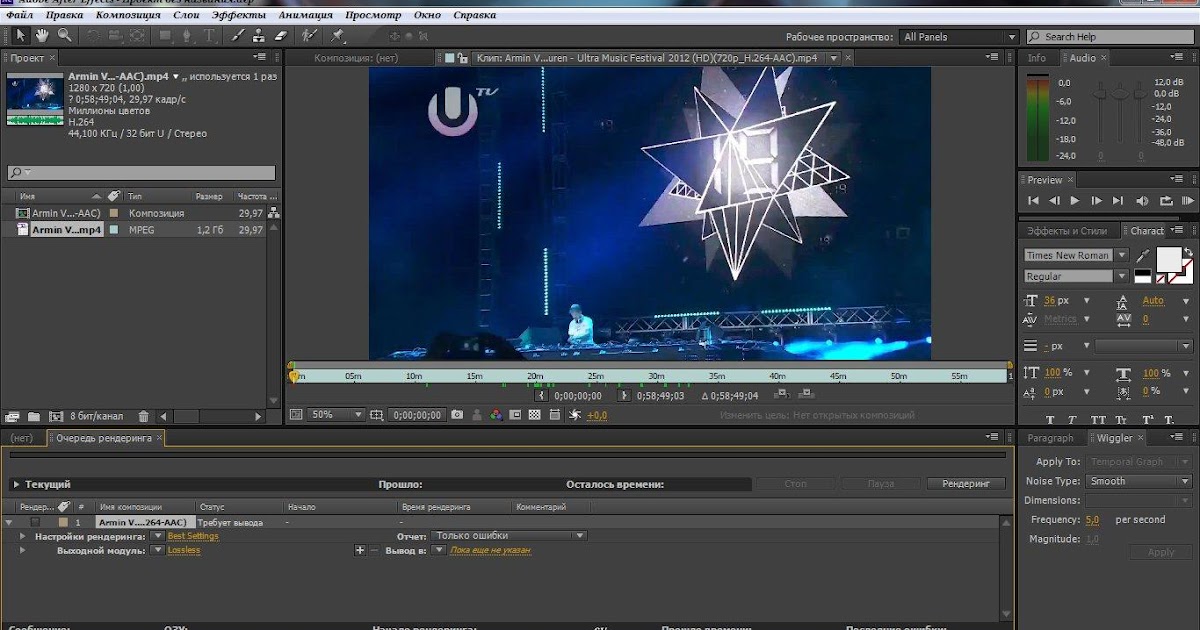1200x630 pixels.
Task: Click the 'Рендеринг' button
Action: click(965, 484)
